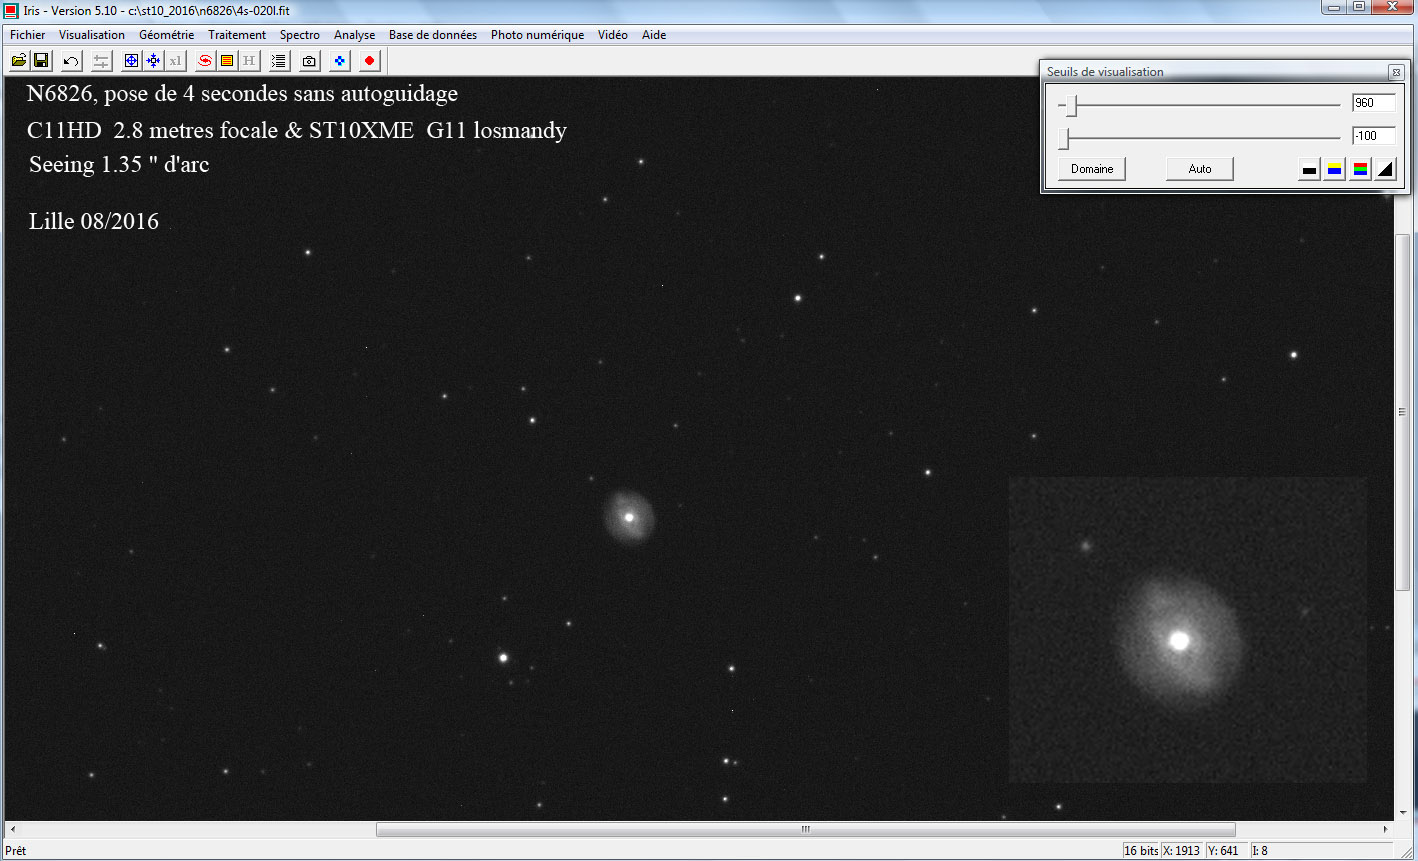Click the Auto threshold button
The image size is (1418, 861).
point(1200,169)
